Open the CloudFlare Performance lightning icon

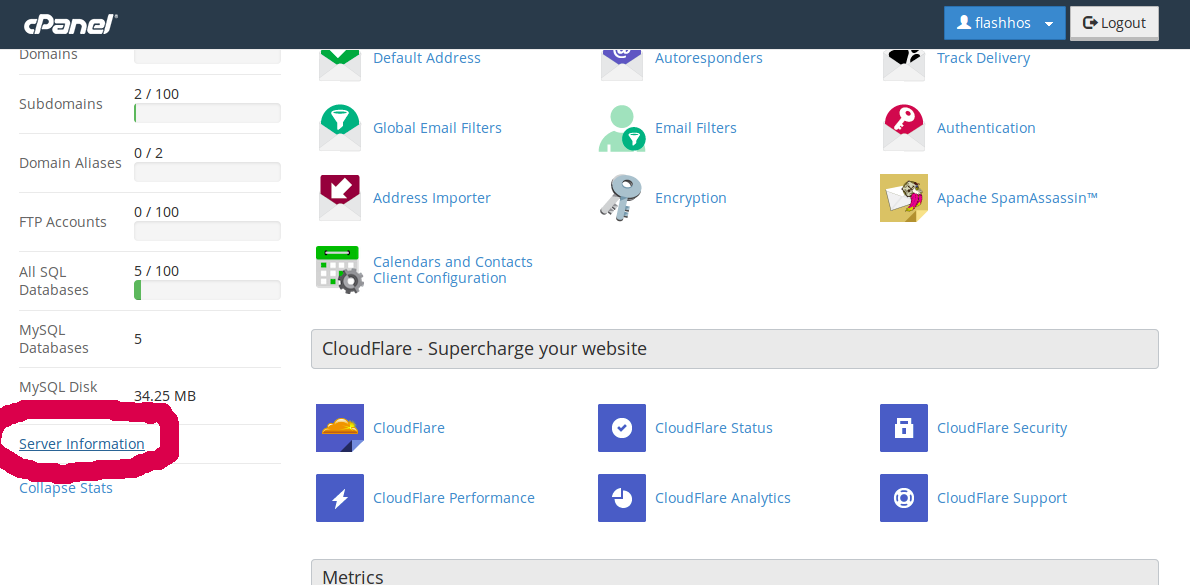[x=340, y=498]
